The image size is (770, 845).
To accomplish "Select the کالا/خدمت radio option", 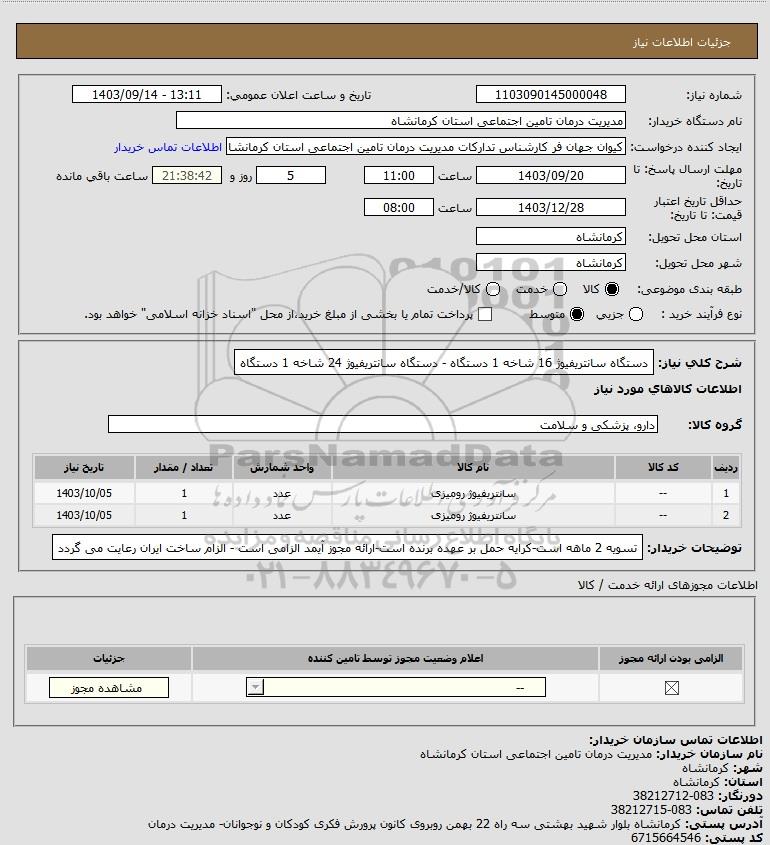I will pyautogui.click(x=492, y=289).
